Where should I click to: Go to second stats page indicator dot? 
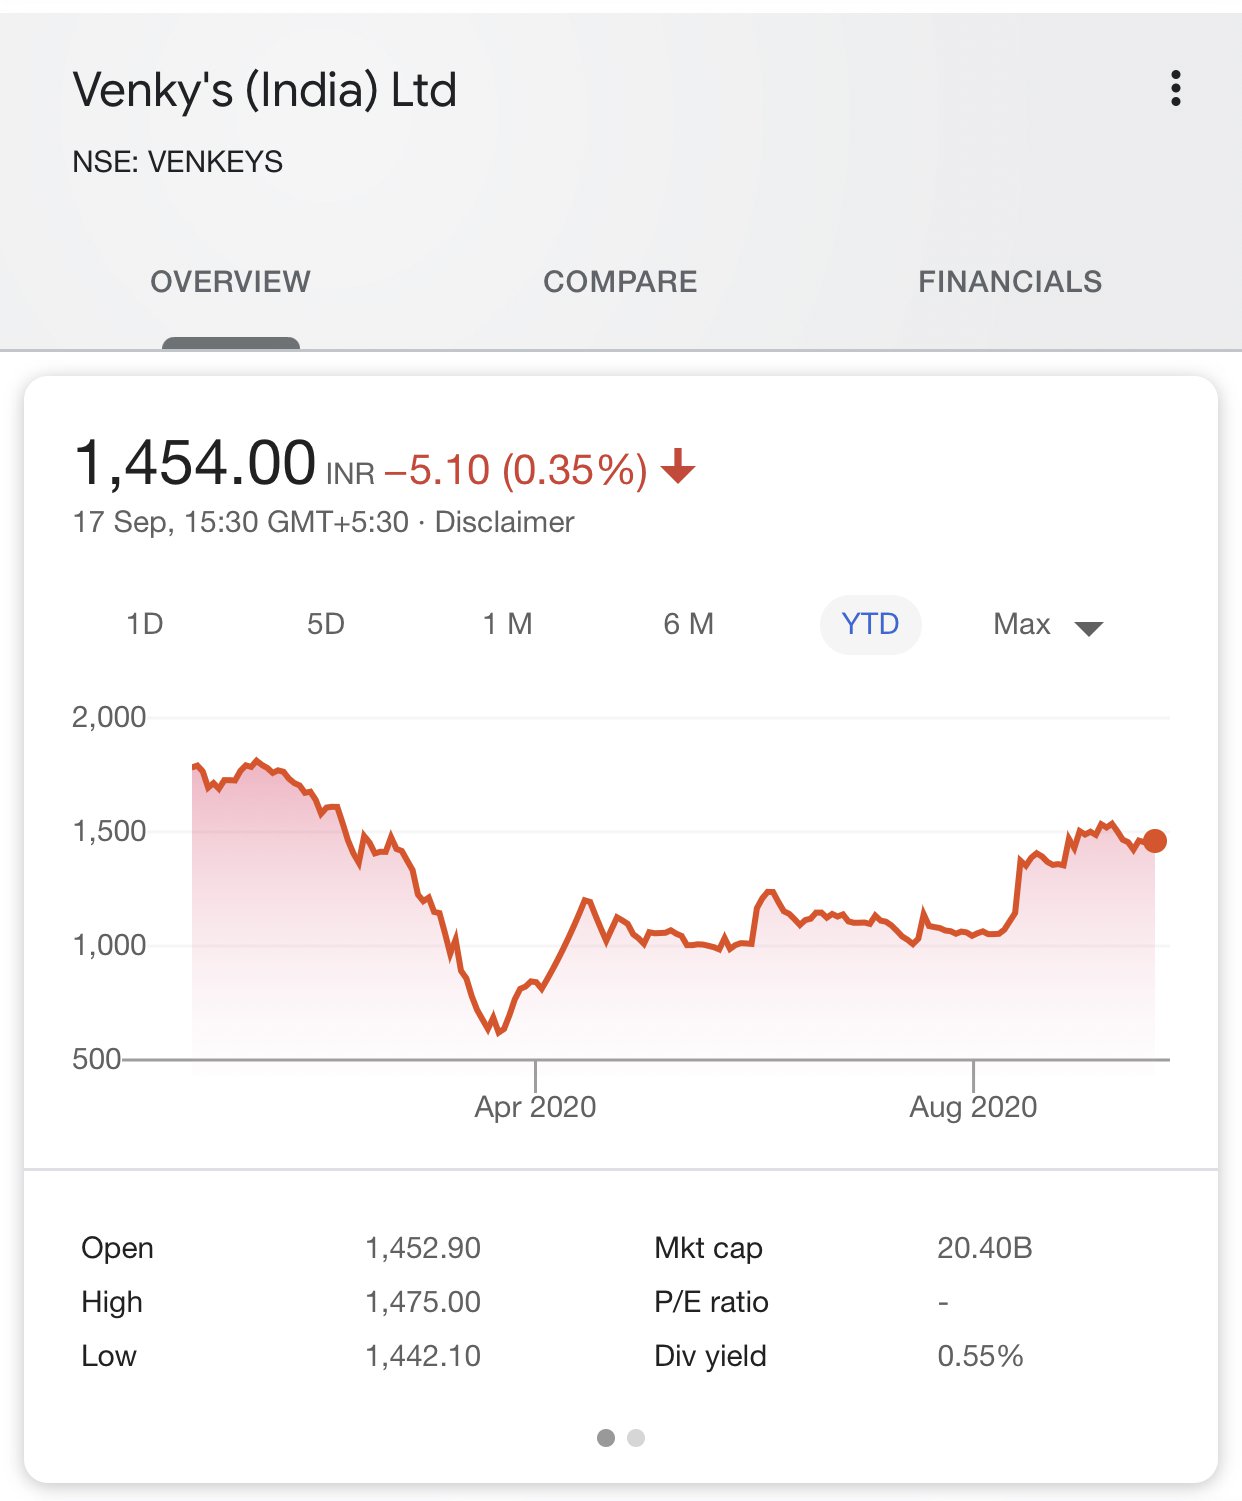click(x=636, y=1438)
